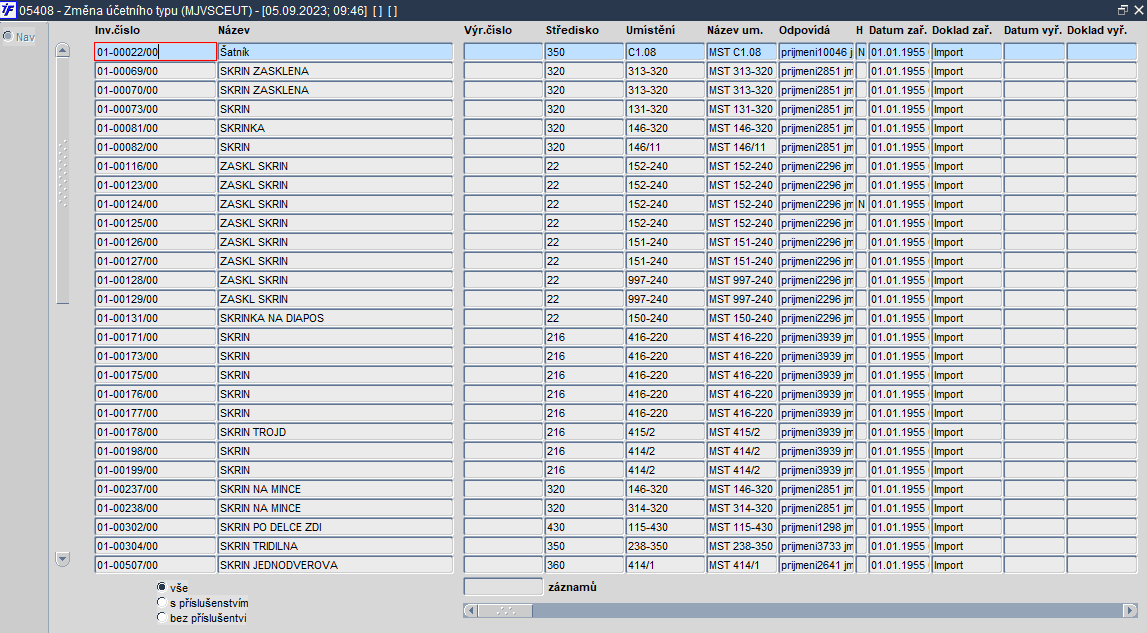Click the horizontal scrollbar right arrow

[1130, 610]
